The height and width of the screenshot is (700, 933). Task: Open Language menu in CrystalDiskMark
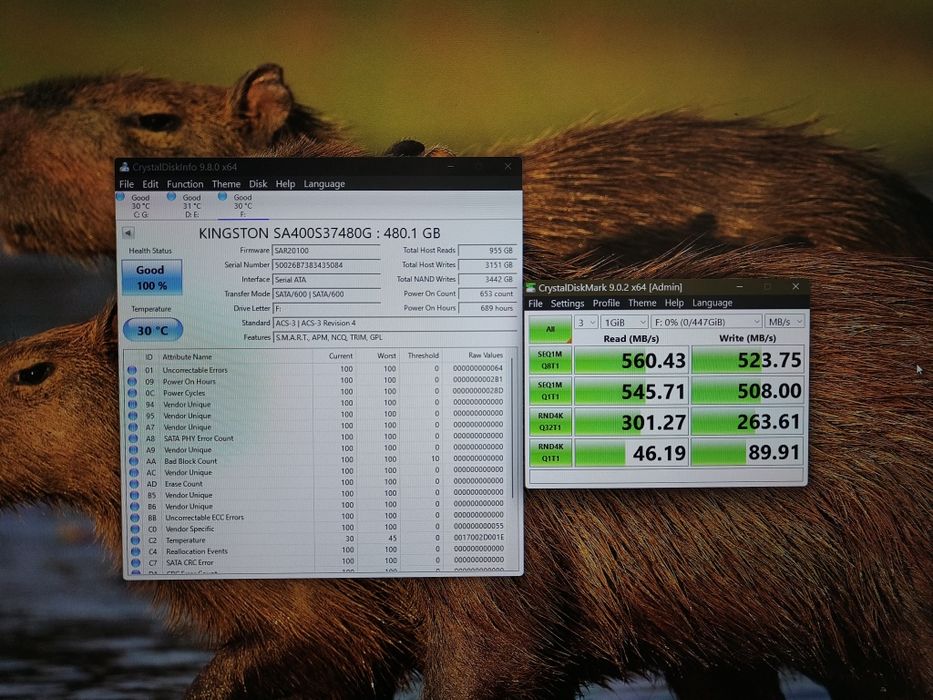point(712,303)
